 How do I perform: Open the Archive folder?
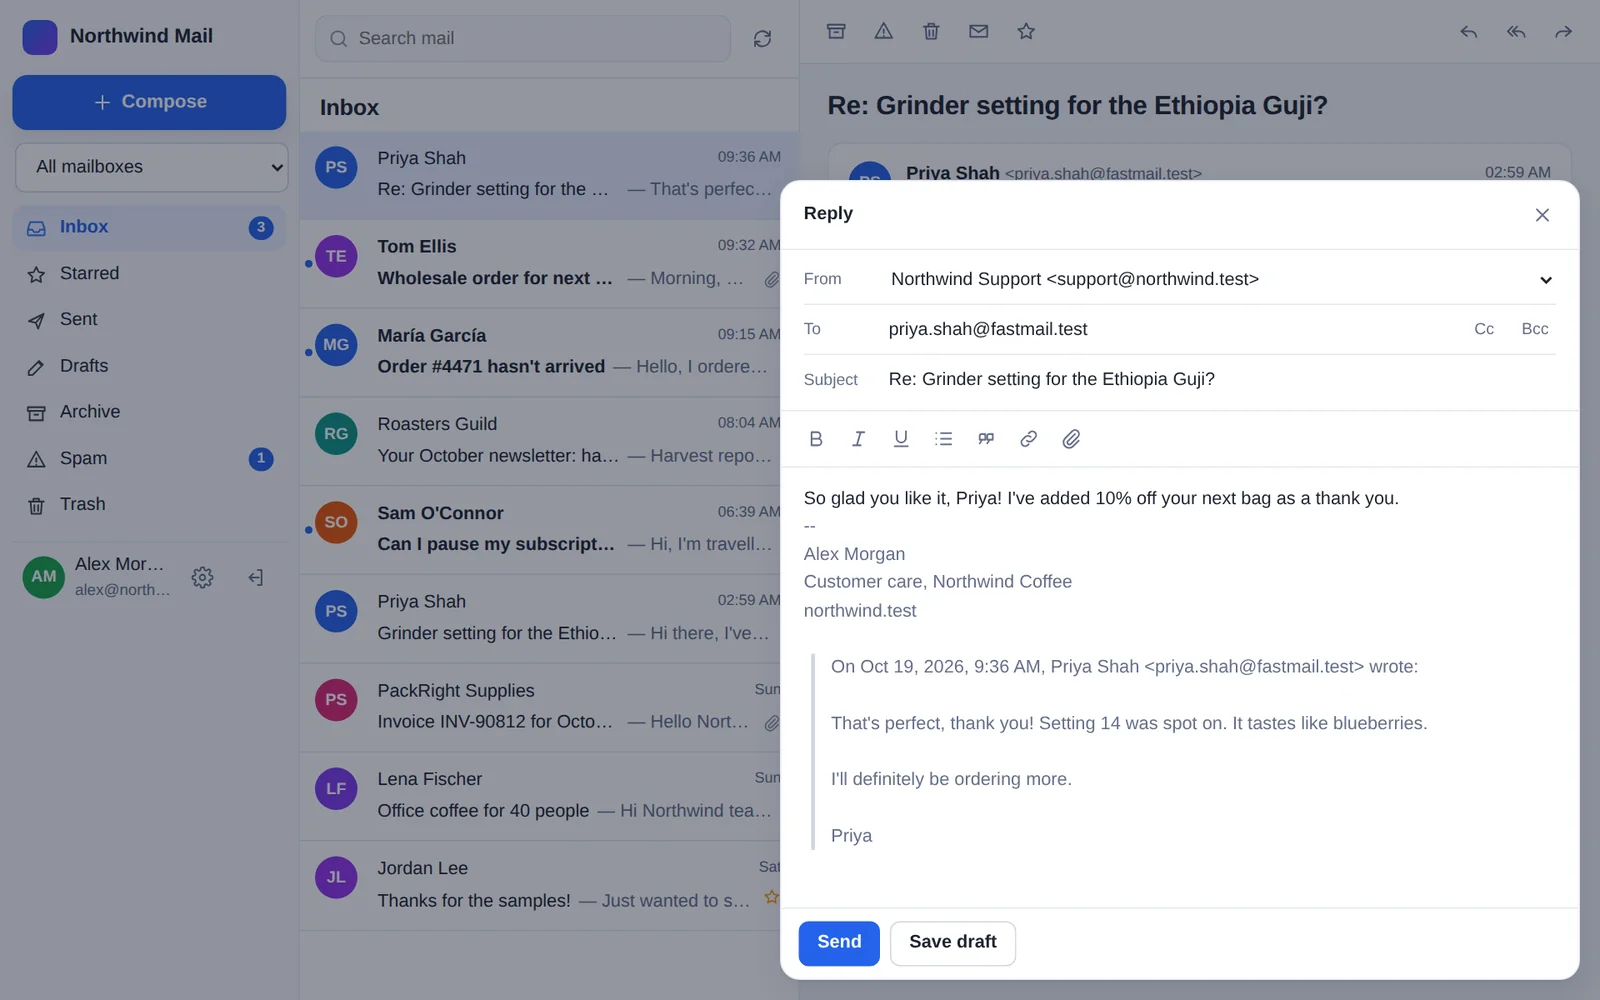point(149,412)
